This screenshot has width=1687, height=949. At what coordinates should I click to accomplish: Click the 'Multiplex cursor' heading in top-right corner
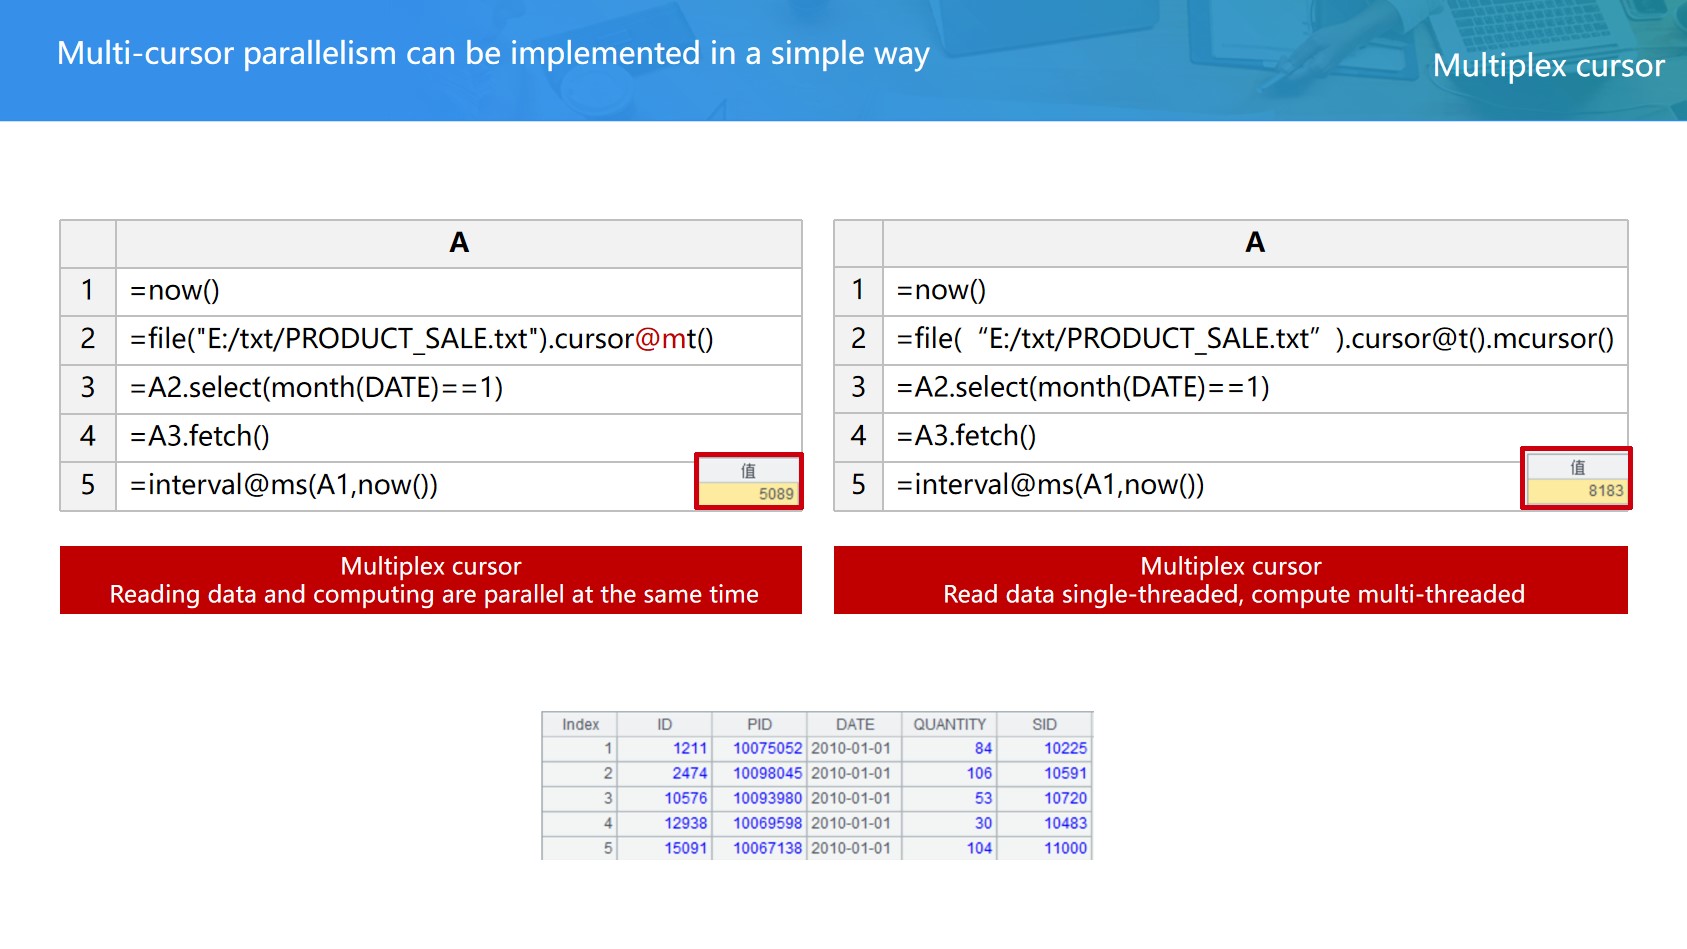pos(1548,66)
